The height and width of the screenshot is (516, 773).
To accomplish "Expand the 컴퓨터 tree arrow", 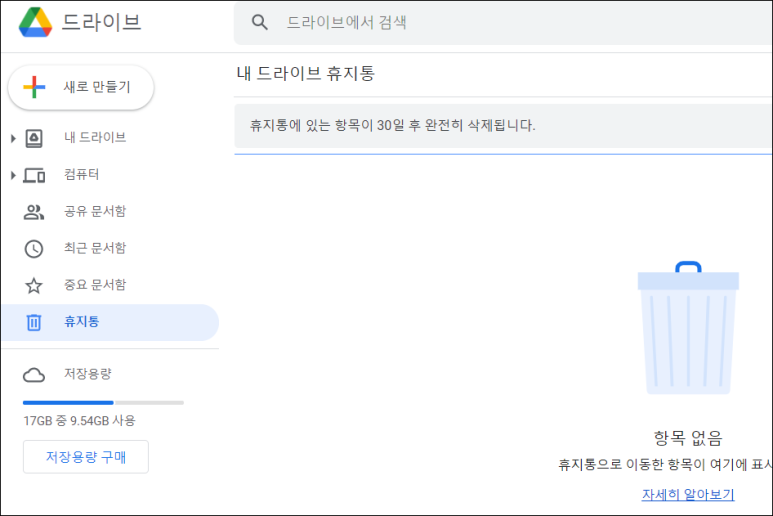I will pos(13,175).
